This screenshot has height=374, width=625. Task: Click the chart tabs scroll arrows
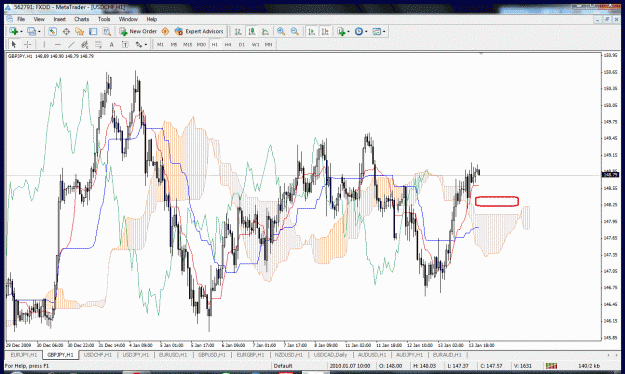click(611, 354)
